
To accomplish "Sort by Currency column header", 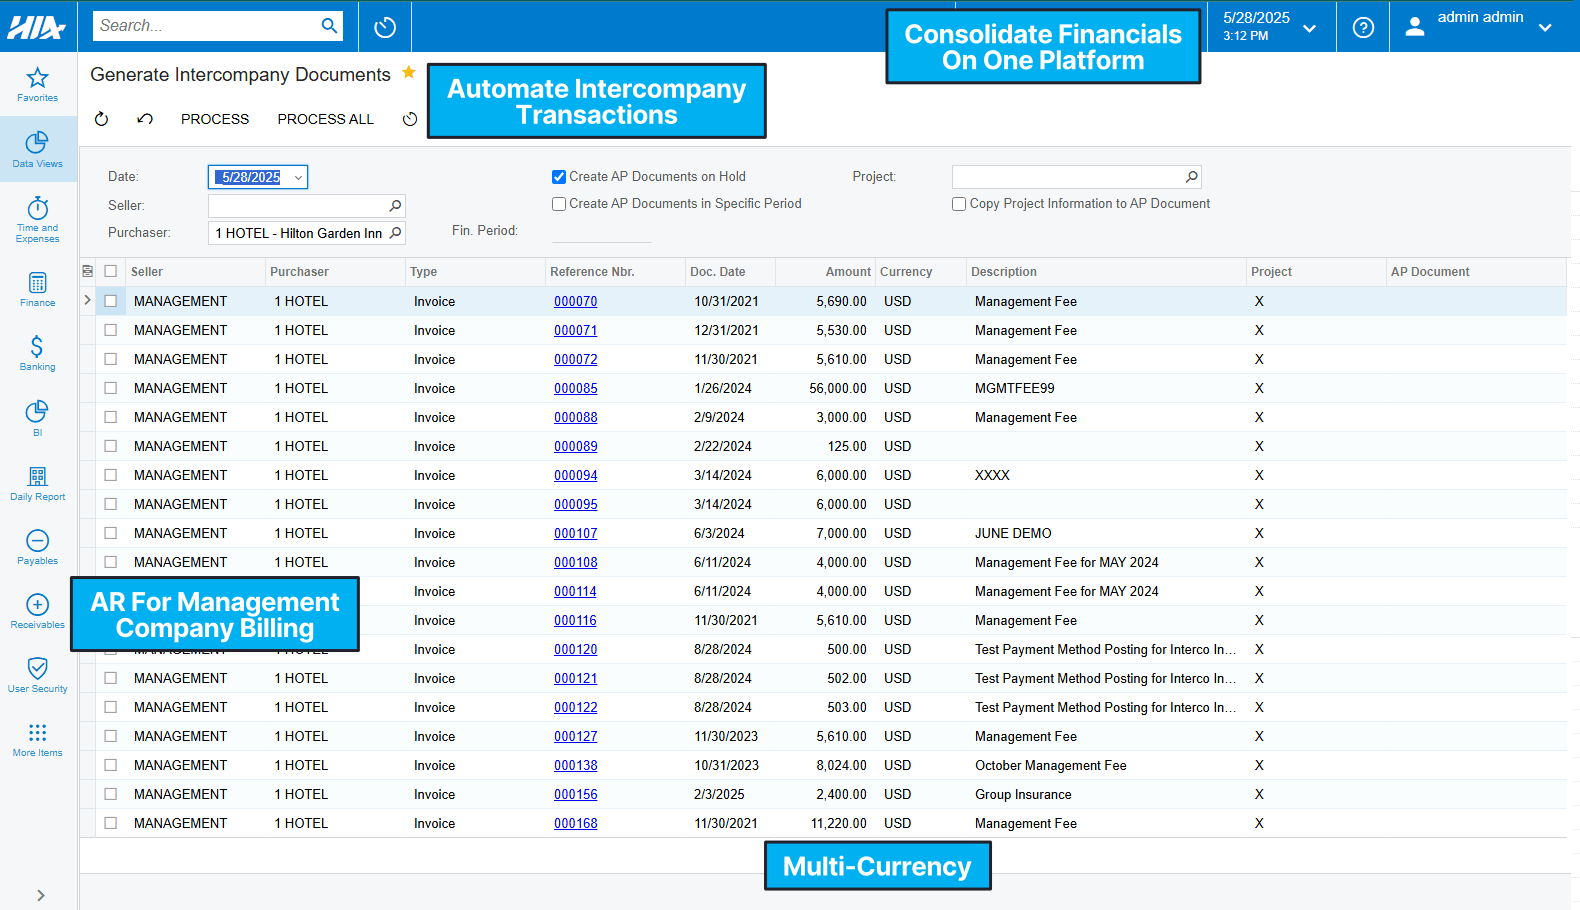I will [x=906, y=272].
